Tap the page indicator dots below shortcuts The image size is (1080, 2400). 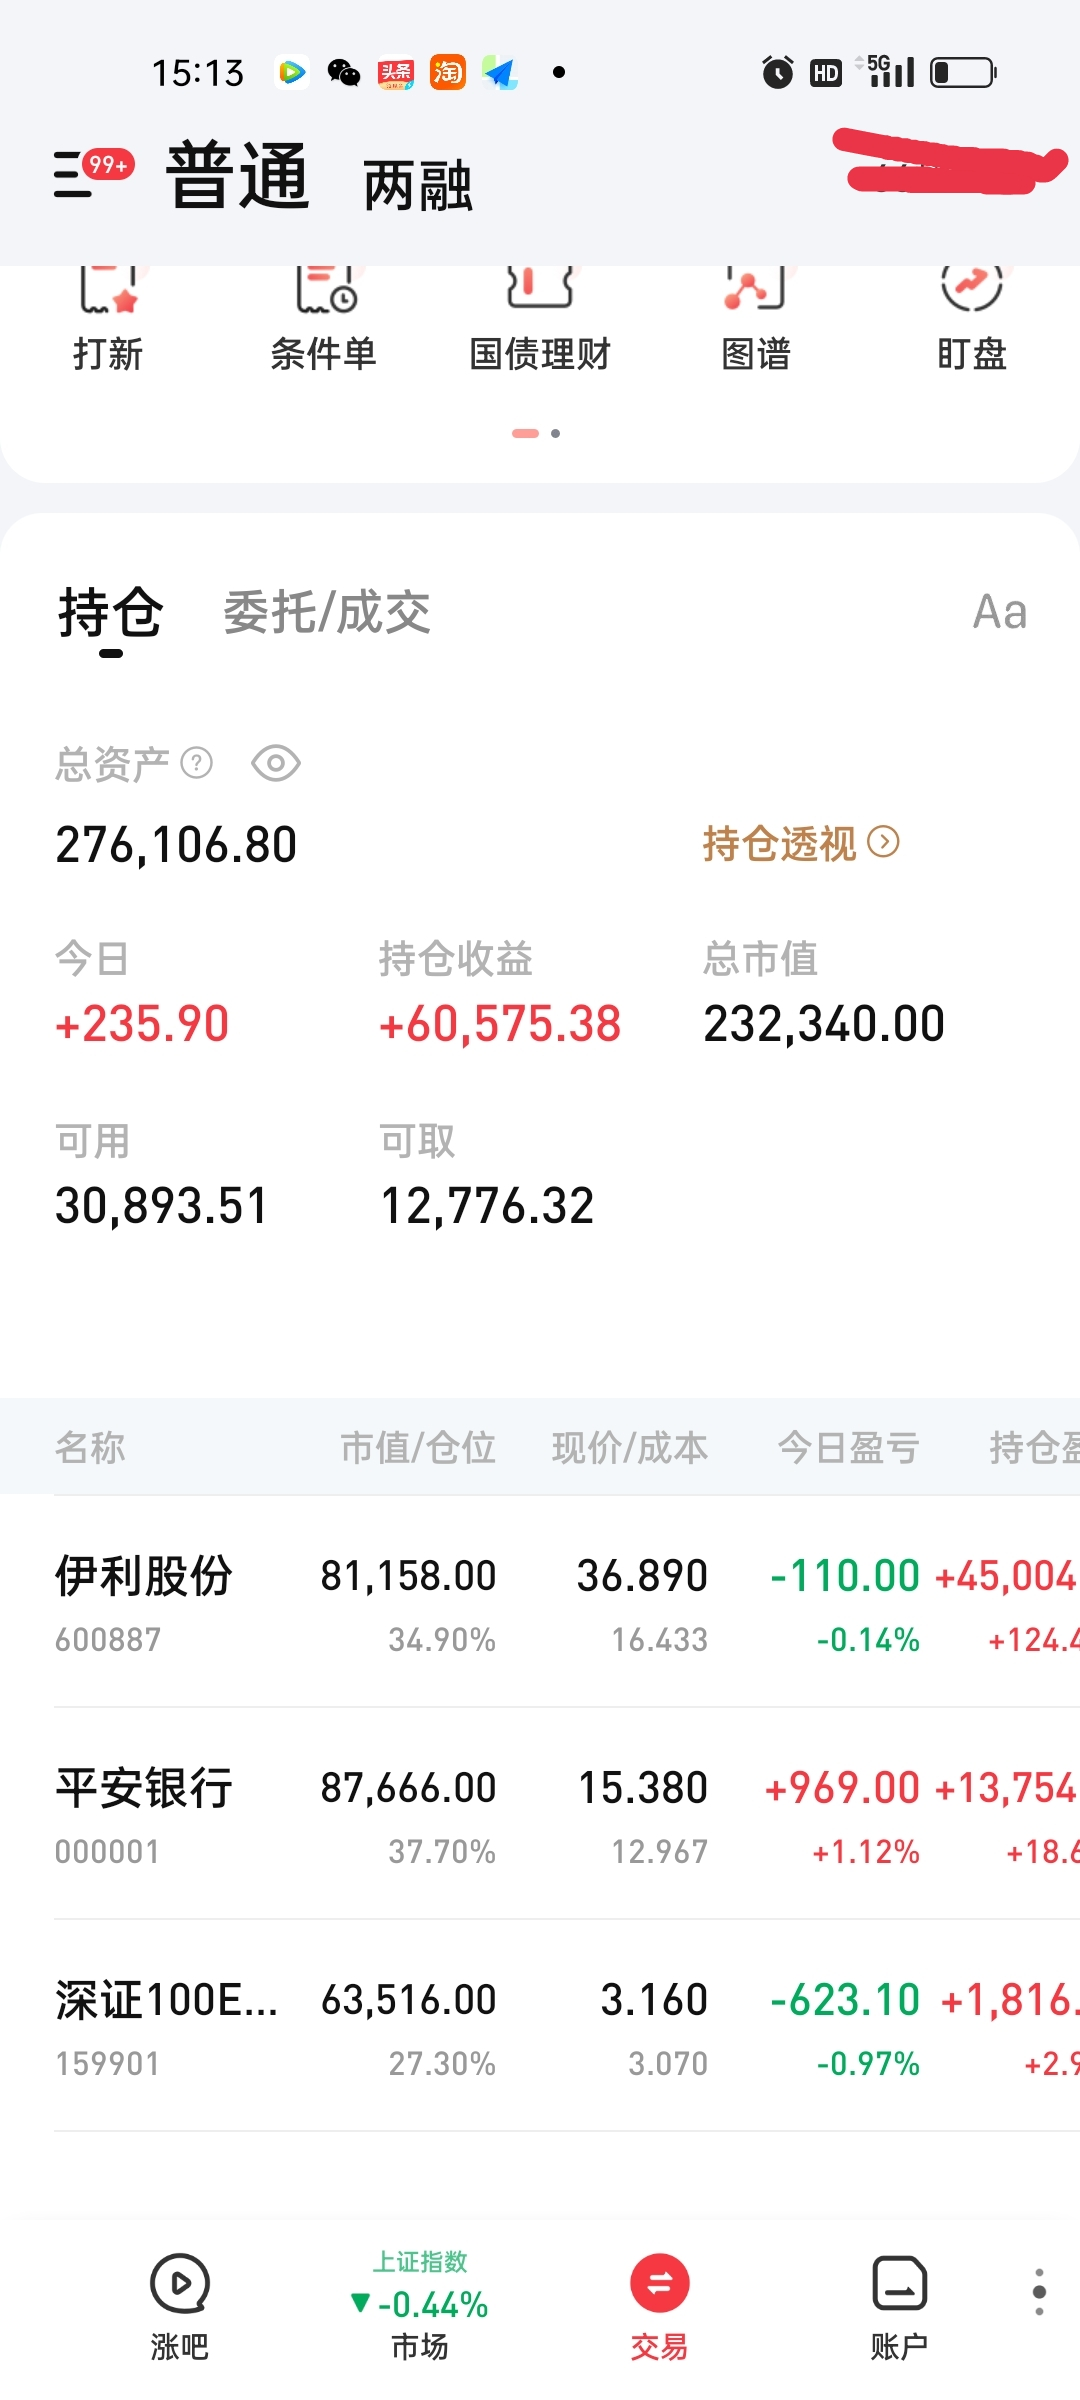pos(537,433)
